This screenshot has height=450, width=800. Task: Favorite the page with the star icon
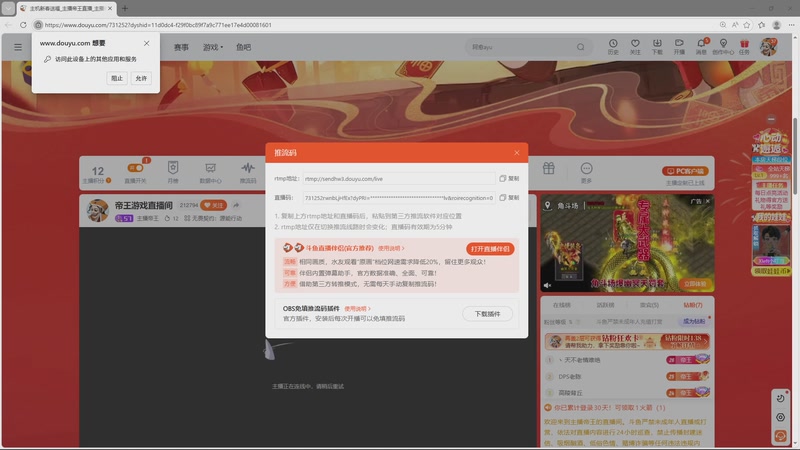pos(747,24)
